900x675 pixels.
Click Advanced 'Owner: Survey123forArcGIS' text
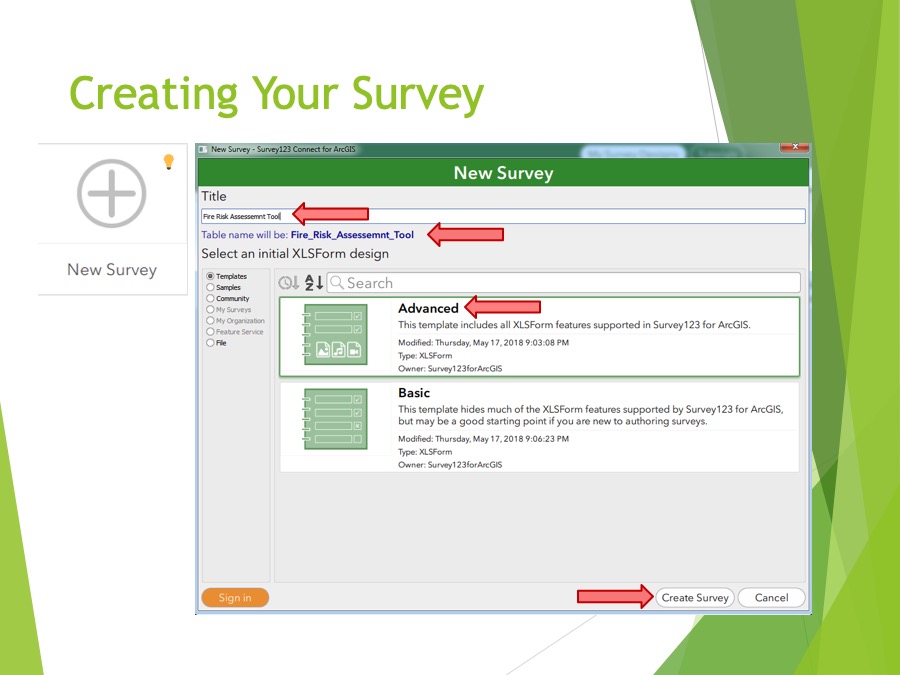[x=450, y=368]
